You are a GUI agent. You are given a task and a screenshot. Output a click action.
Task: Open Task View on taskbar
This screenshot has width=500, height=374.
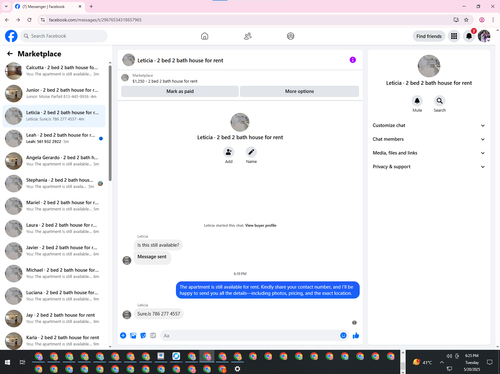point(22,362)
